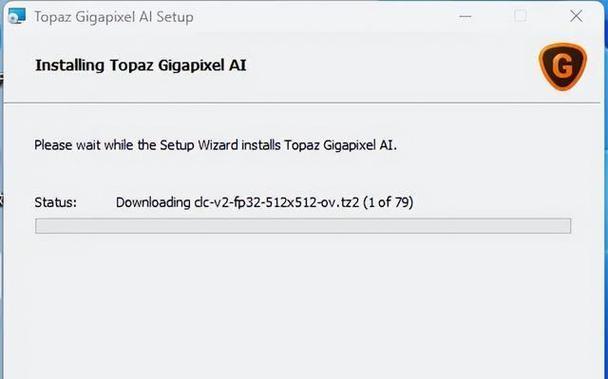Click the "Topaz Gigapixel AI Setup" title text
Screen dimensions: 608x379
pos(114,17)
